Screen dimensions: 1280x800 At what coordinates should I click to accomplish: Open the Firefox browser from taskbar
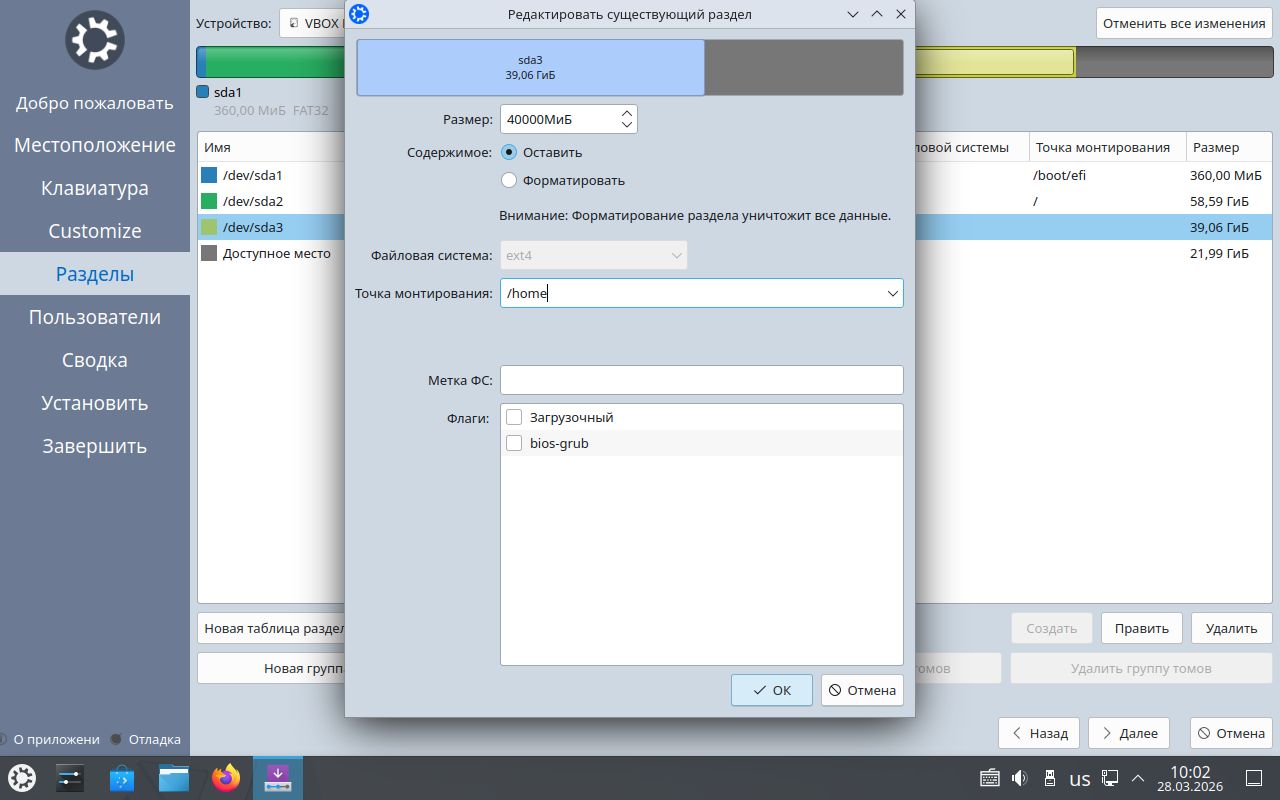[226, 778]
